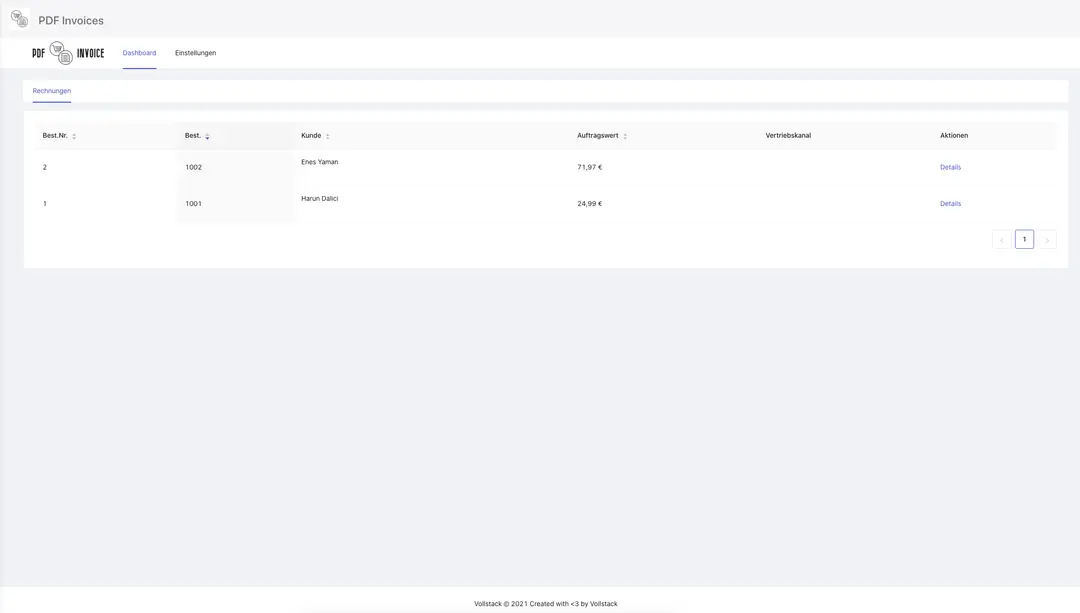
Task: Open the Dashboard tab
Action: 139,53
